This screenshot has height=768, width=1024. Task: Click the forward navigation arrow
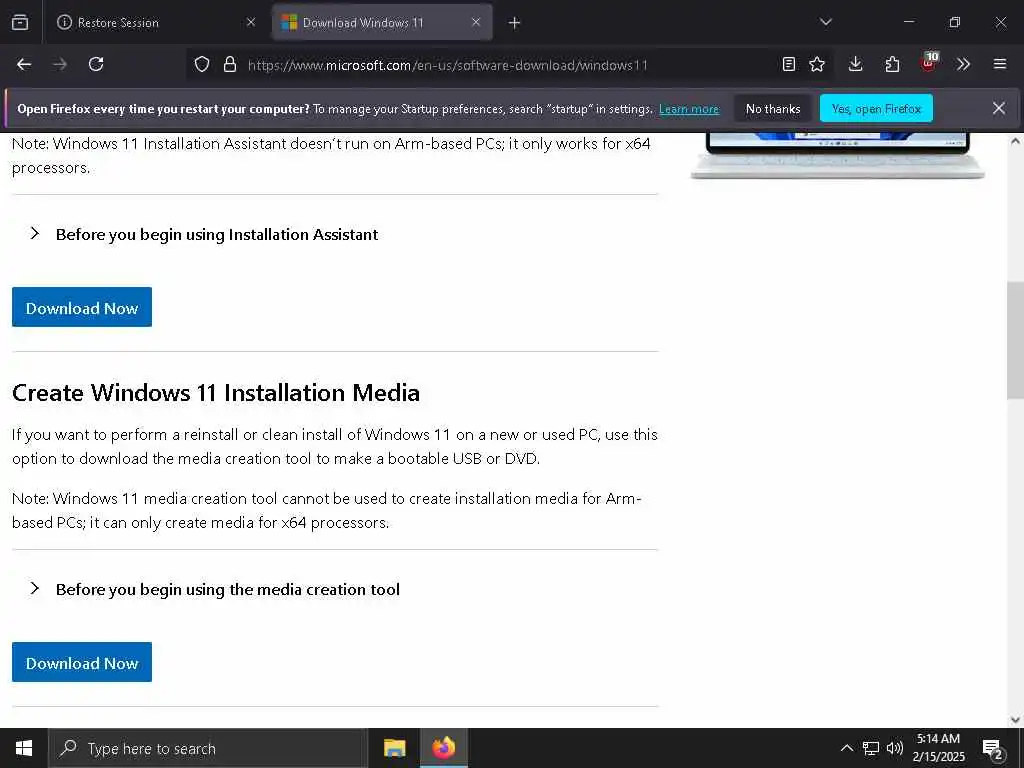(60, 64)
